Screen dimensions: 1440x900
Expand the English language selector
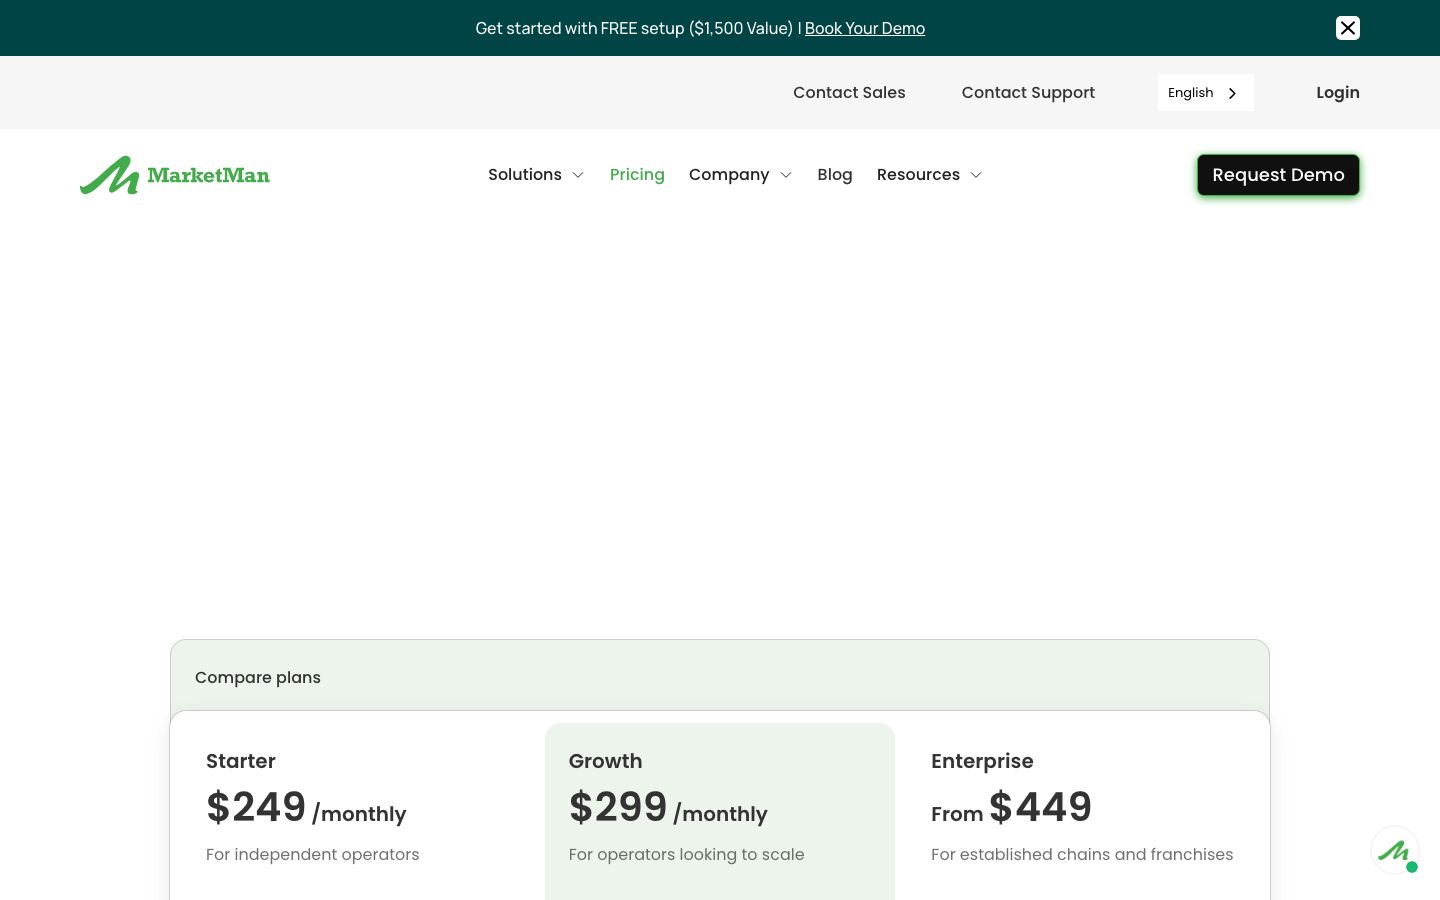pos(1205,92)
